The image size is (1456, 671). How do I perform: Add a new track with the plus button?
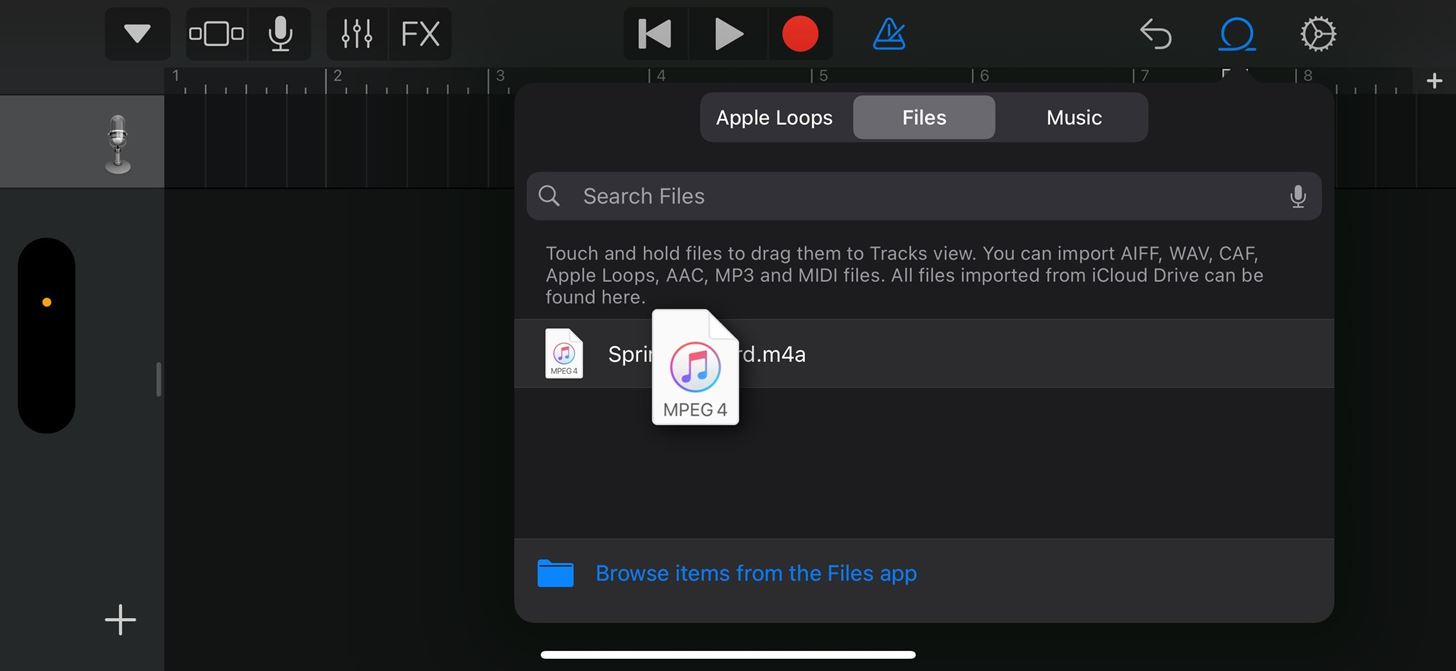(x=119, y=619)
